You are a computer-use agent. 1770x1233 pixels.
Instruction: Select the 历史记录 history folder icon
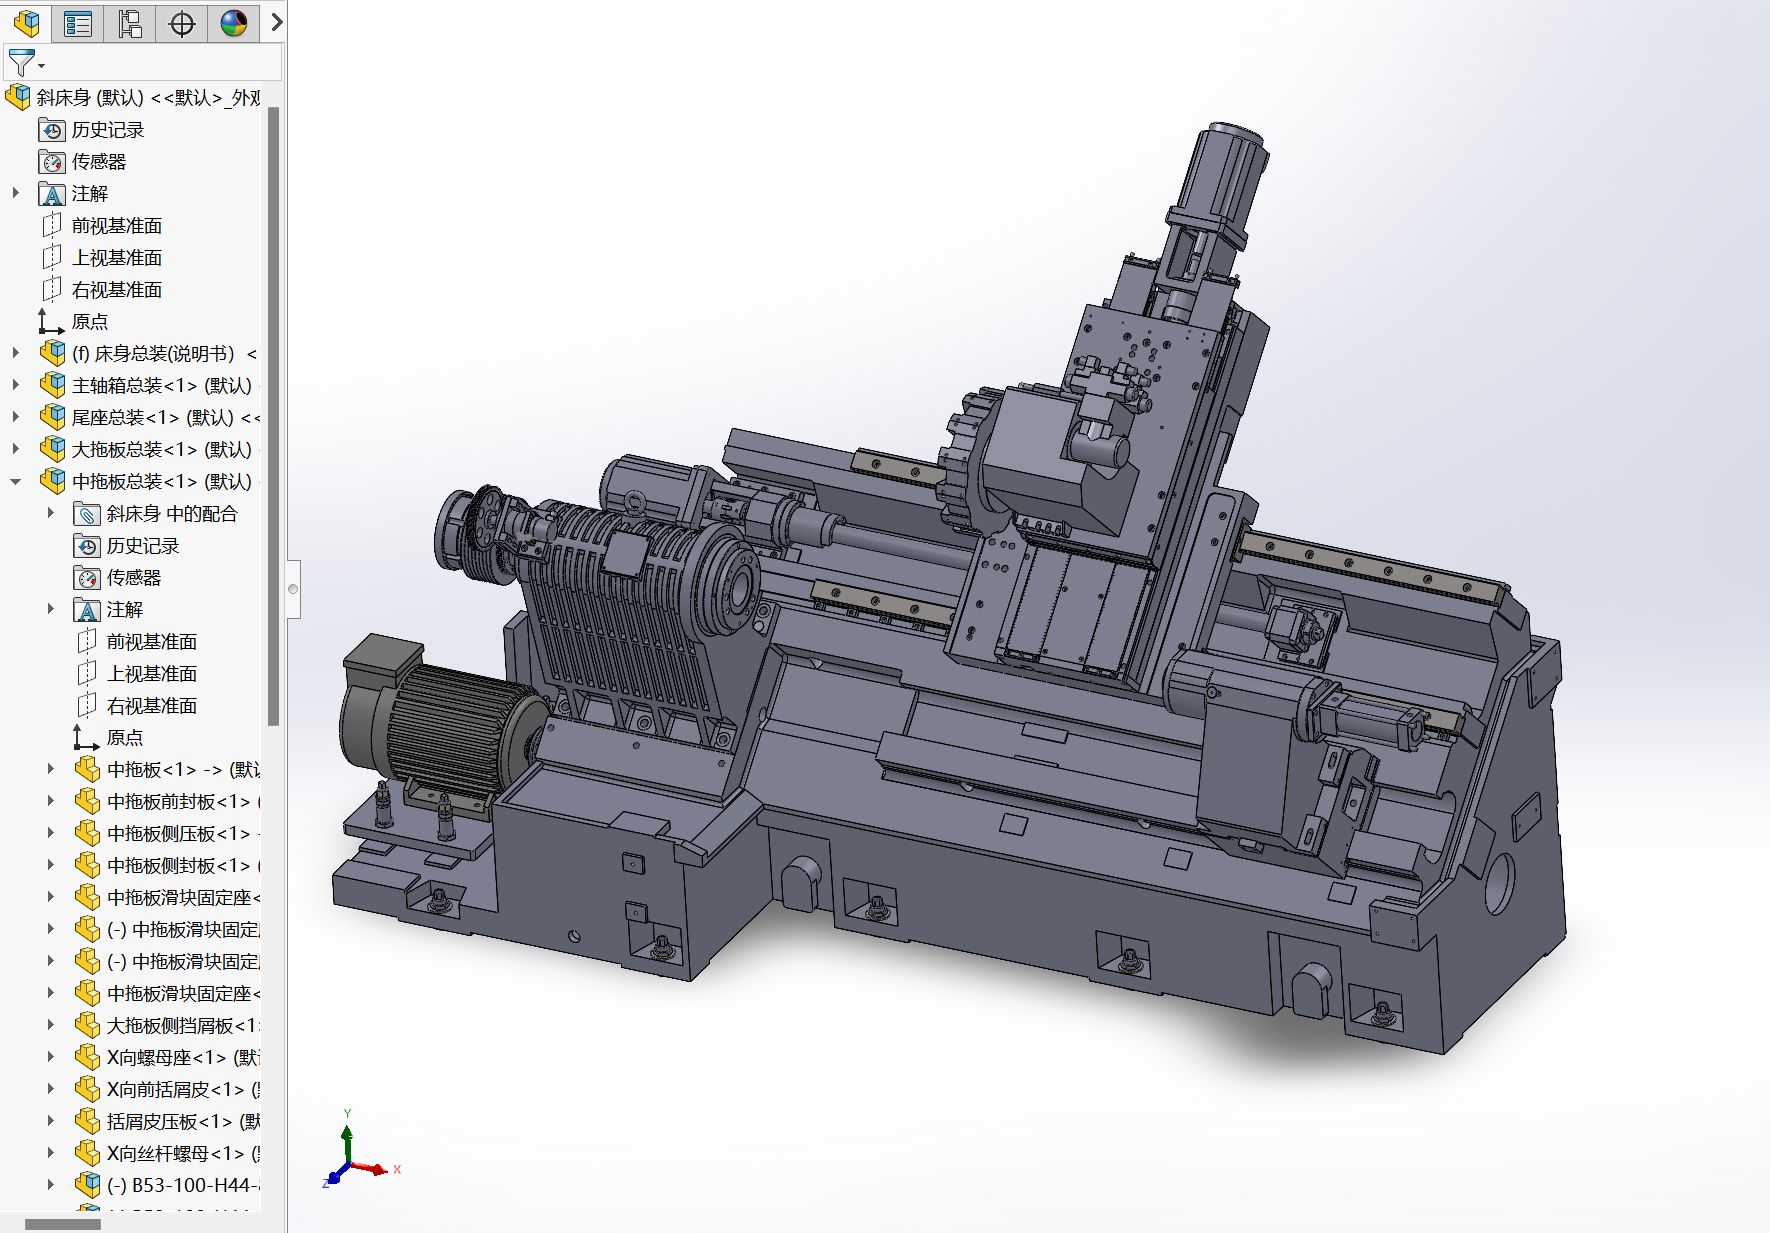pyautogui.click(x=52, y=130)
